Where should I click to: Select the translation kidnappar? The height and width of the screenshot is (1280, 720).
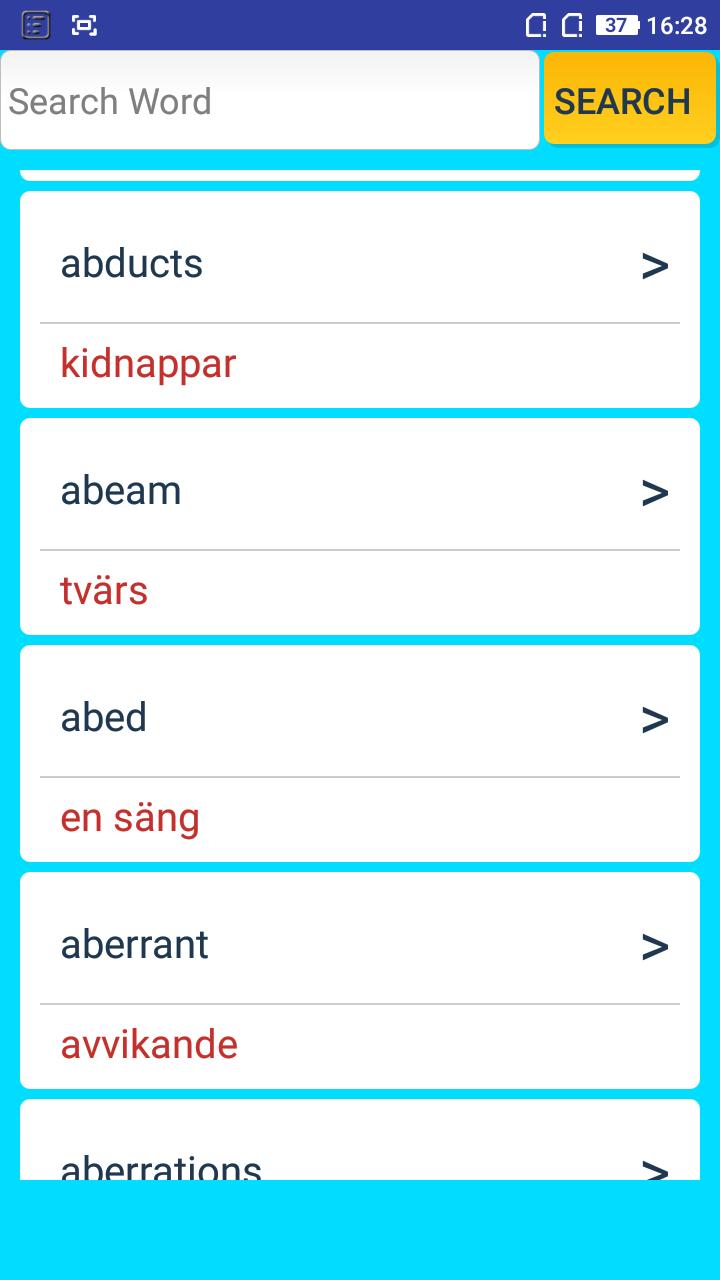(148, 364)
